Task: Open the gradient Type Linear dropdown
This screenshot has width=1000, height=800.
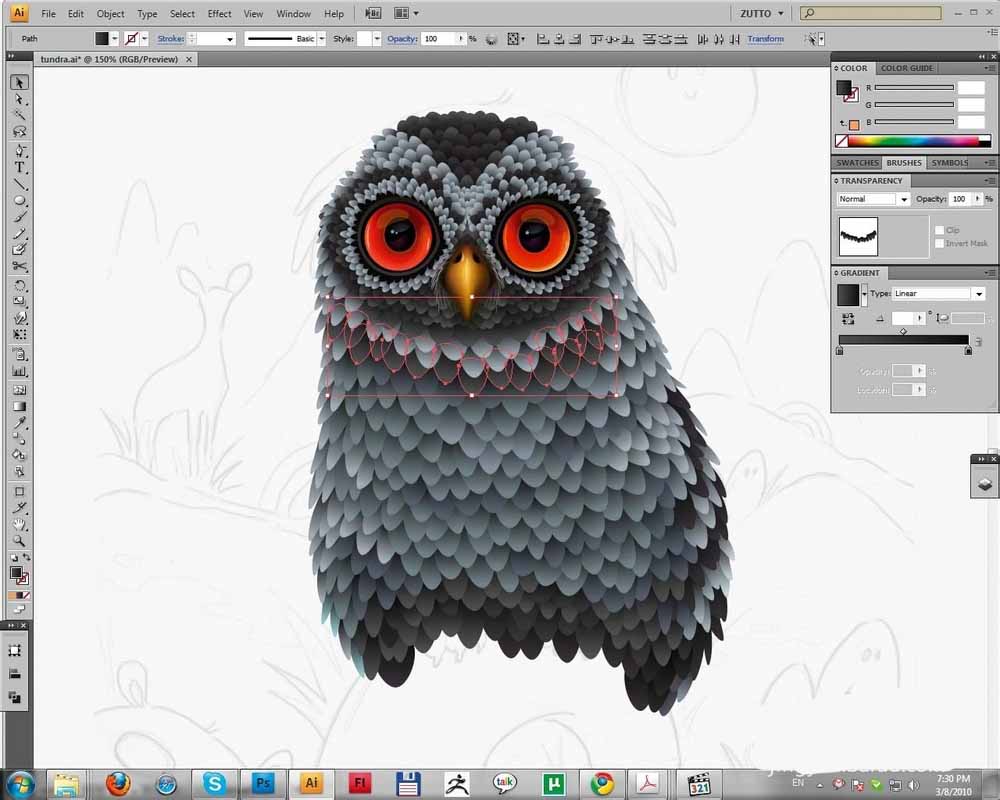Action: (939, 293)
